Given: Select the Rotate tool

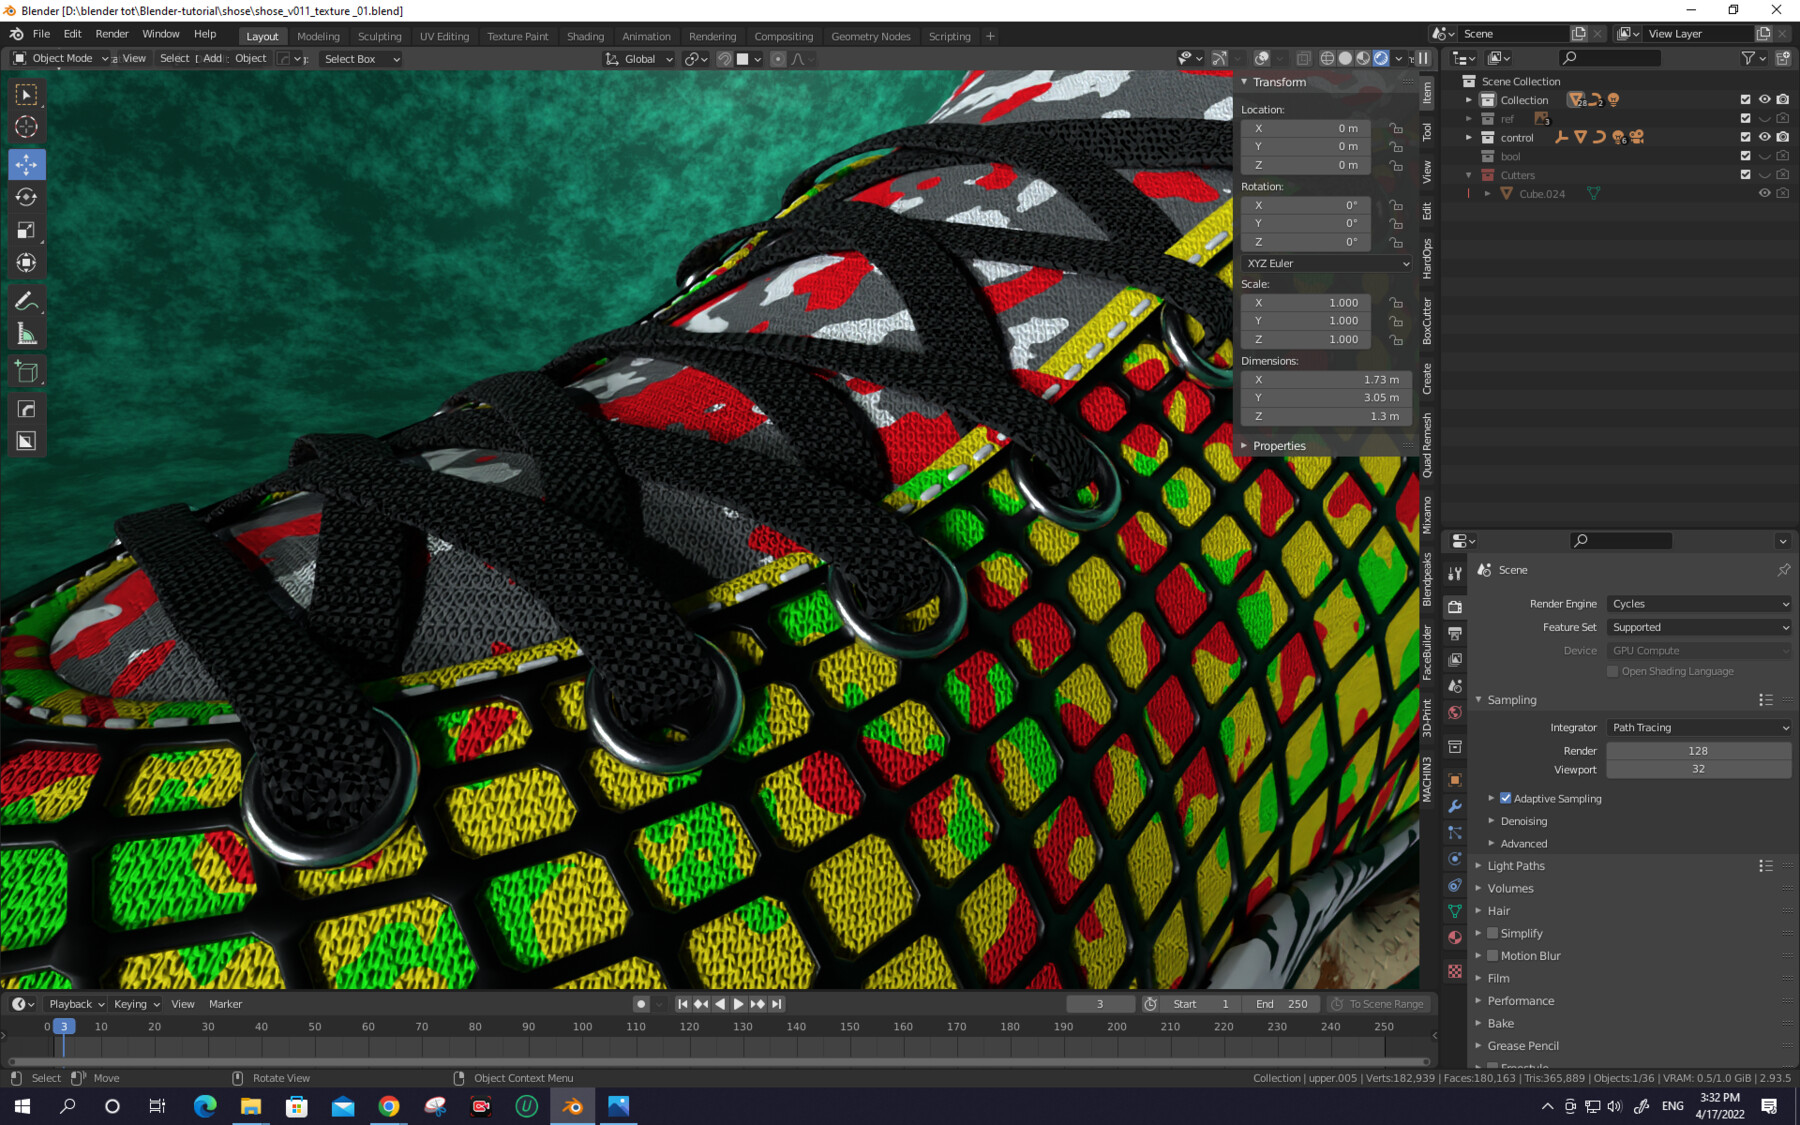Looking at the screenshot, I should [x=25, y=197].
